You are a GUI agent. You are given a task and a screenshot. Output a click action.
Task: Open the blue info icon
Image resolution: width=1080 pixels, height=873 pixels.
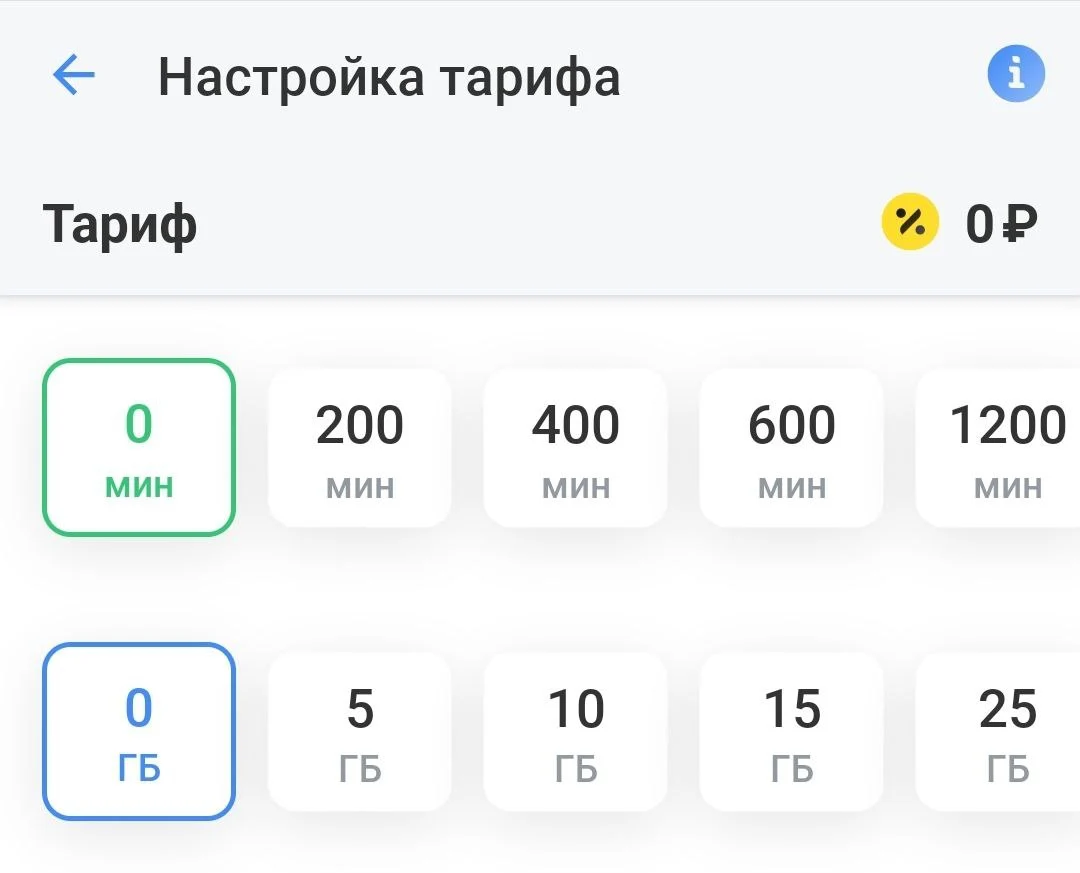[x=1016, y=74]
